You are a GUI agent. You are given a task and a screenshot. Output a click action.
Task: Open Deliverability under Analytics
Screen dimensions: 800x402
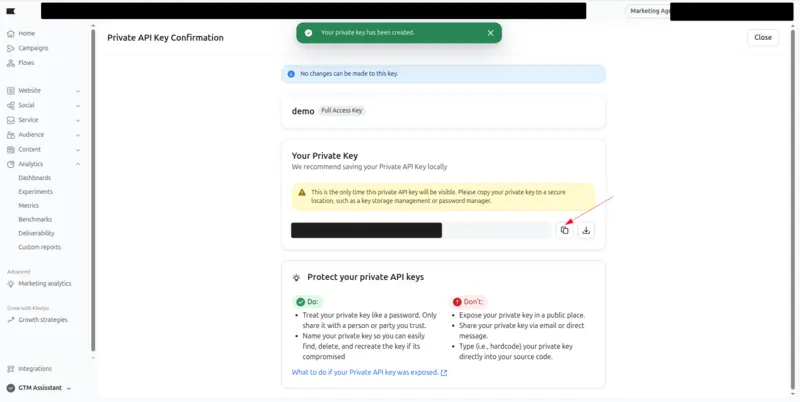coord(36,233)
